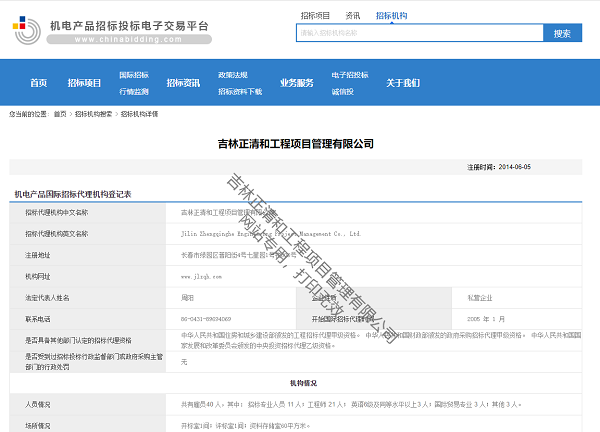Open 招标项目 in the blue navigation bar
Image resolution: width=600 pixels, height=432 pixels.
(84, 83)
